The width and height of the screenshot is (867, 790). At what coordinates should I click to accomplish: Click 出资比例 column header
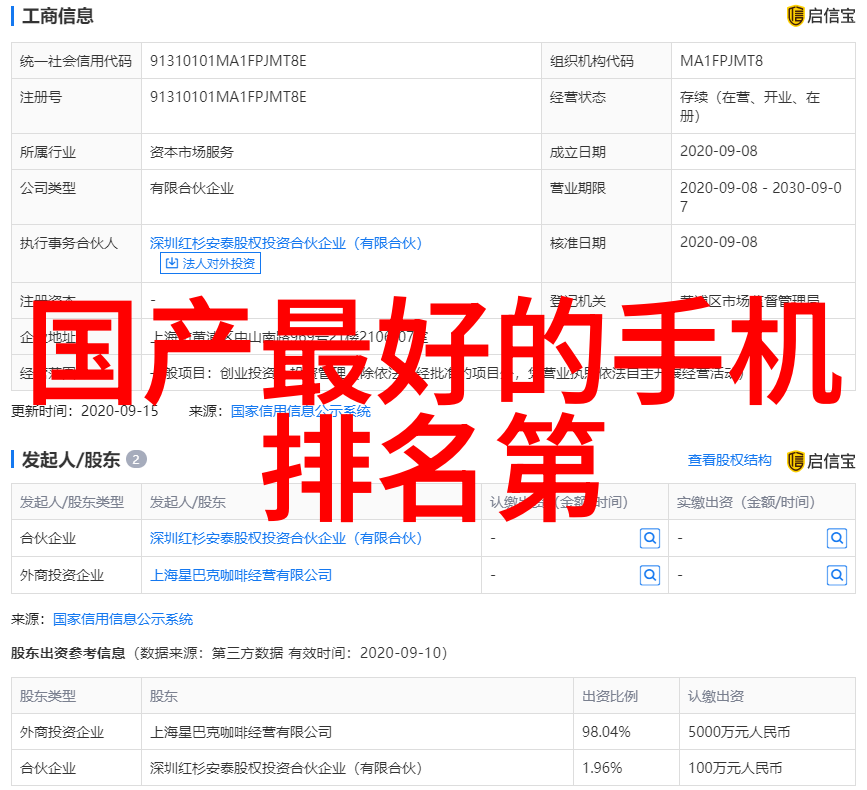[609, 696]
